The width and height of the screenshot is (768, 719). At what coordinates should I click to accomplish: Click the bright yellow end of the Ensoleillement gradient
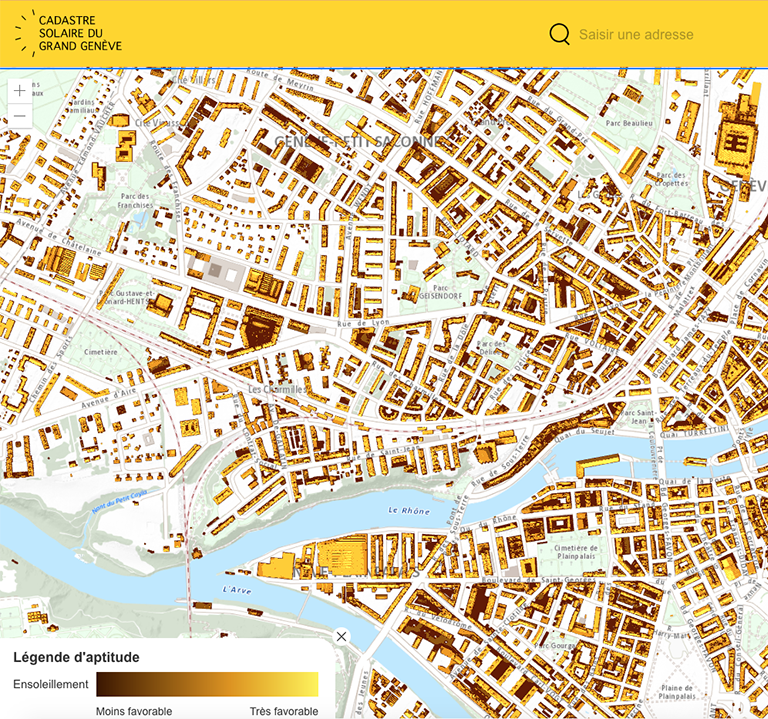[x=310, y=684]
